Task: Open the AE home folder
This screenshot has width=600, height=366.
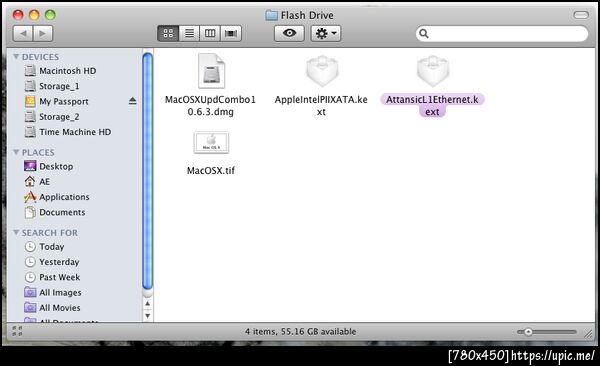Action: (44, 181)
